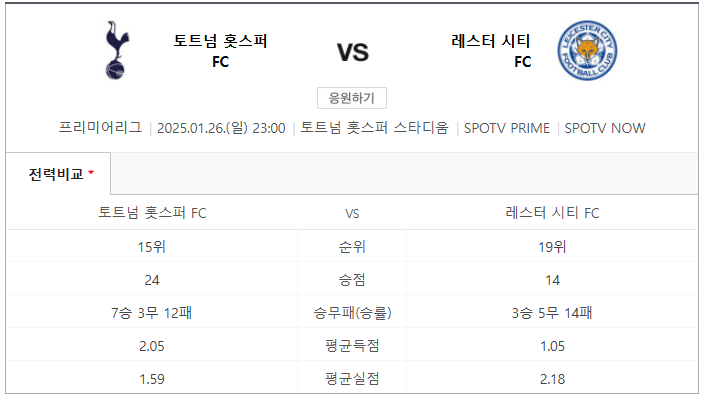Screen dimensions: 704x399
Task: Click the SPOTV NOW broadcaster text
Action: (605, 128)
